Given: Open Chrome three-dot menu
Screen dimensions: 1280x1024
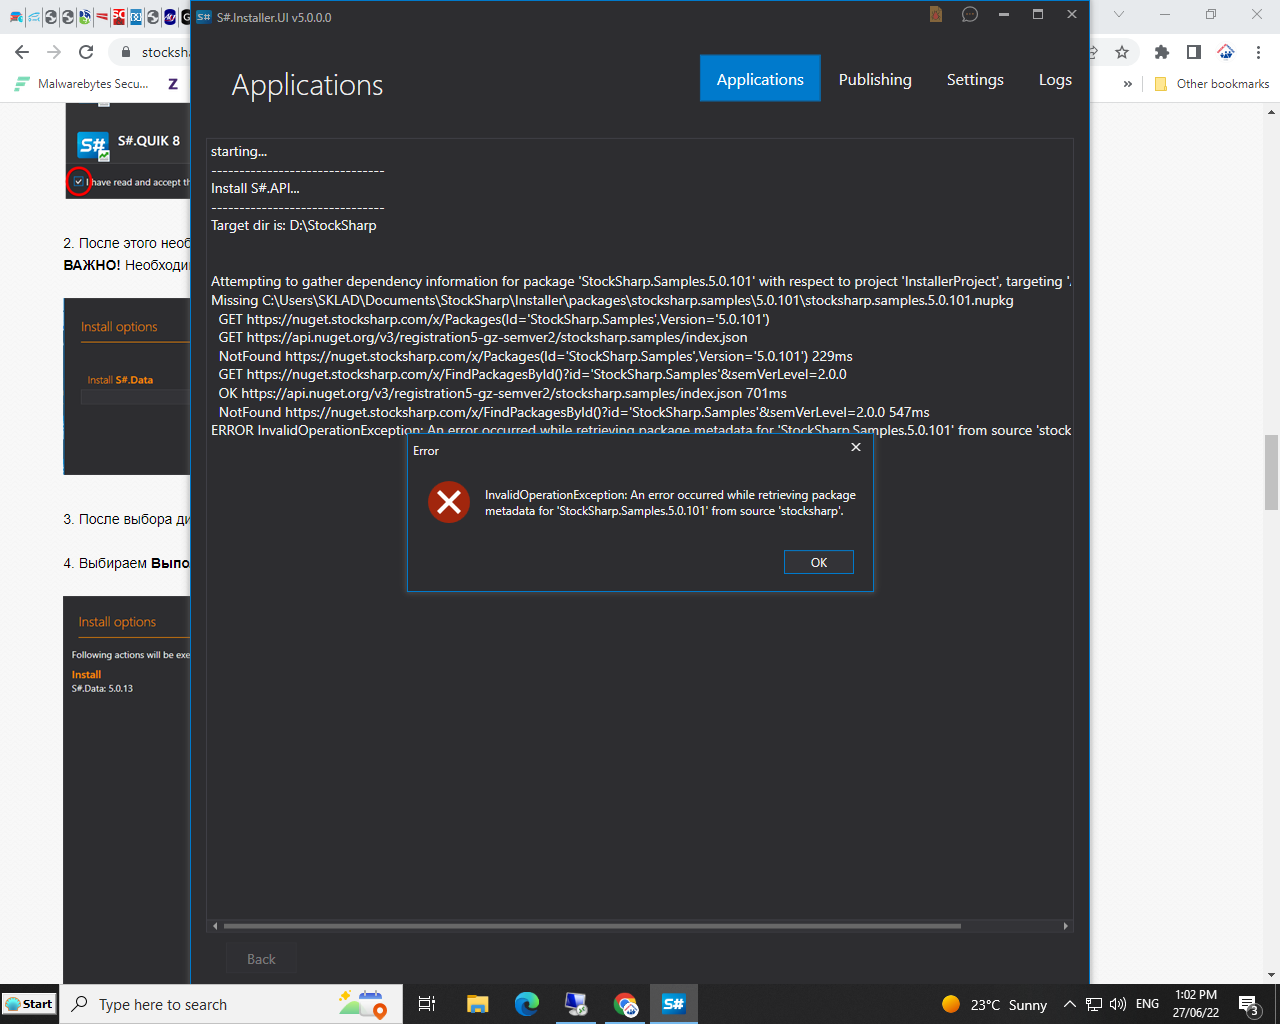Looking at the screenshot, I should (x=1258, y=52).
